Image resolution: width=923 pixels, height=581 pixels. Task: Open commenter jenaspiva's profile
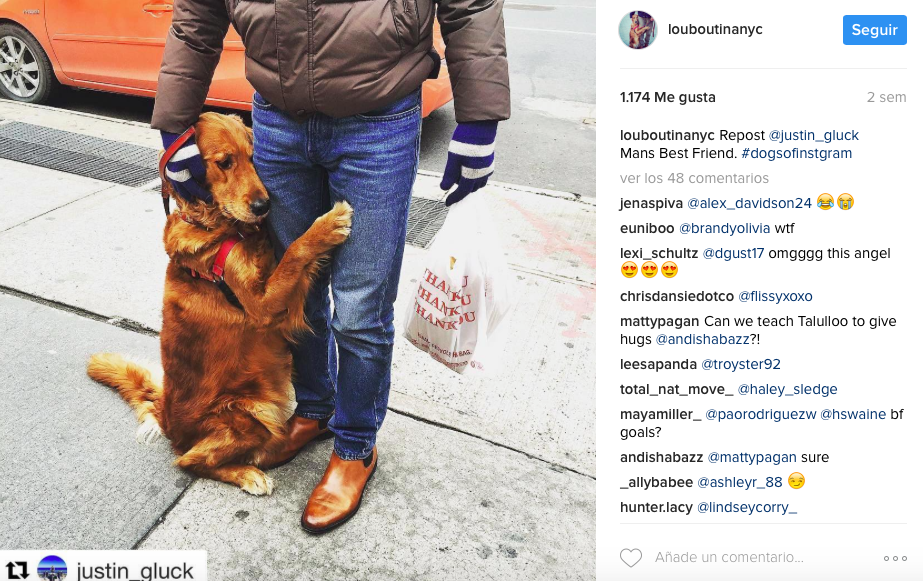click(651, 204)
